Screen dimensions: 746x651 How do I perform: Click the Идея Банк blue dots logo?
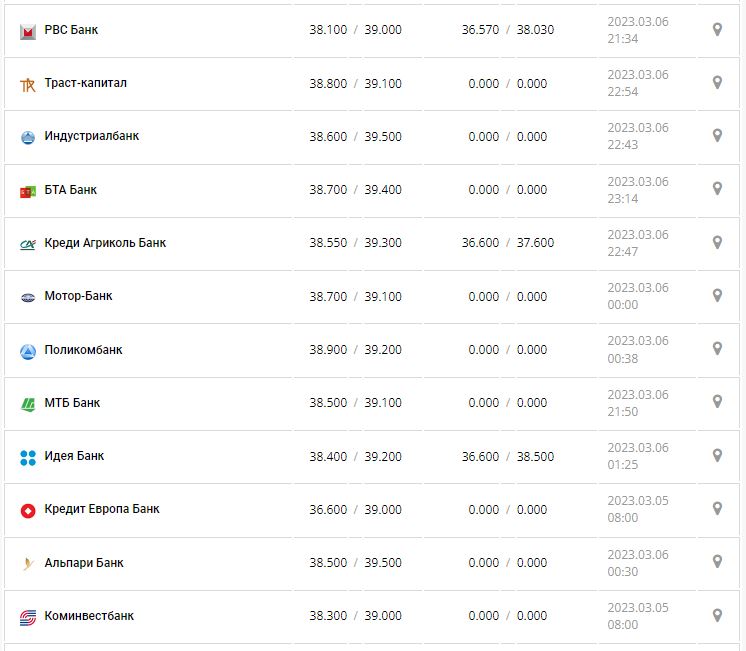[28, 457]
